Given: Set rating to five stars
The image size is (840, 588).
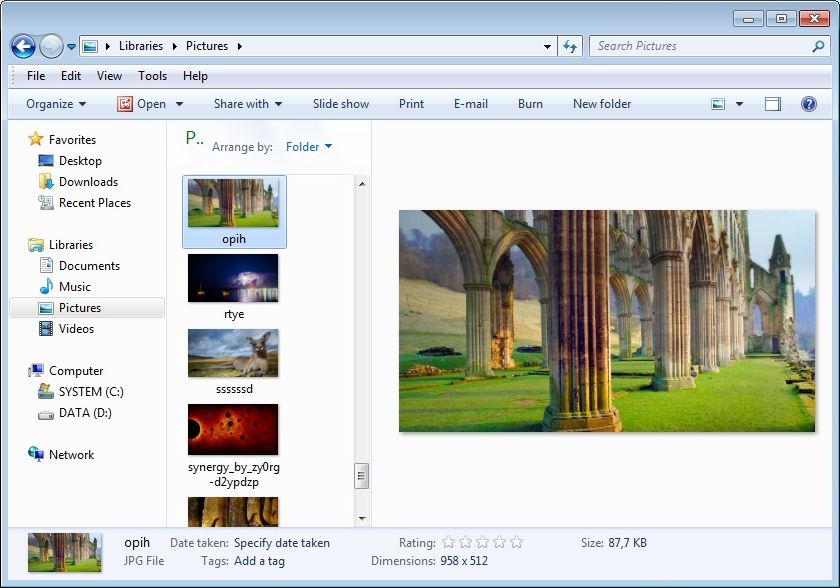Looking at the screenshot, I should [x=516, y=543].
